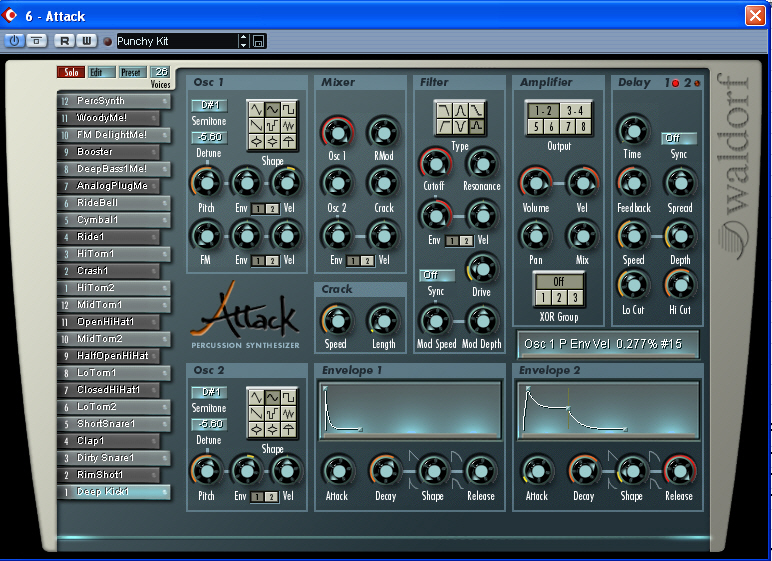Enable Read automation with the R button
This screenshot has width=772, height=561.
pyautogui.click(x=64, y=41)
